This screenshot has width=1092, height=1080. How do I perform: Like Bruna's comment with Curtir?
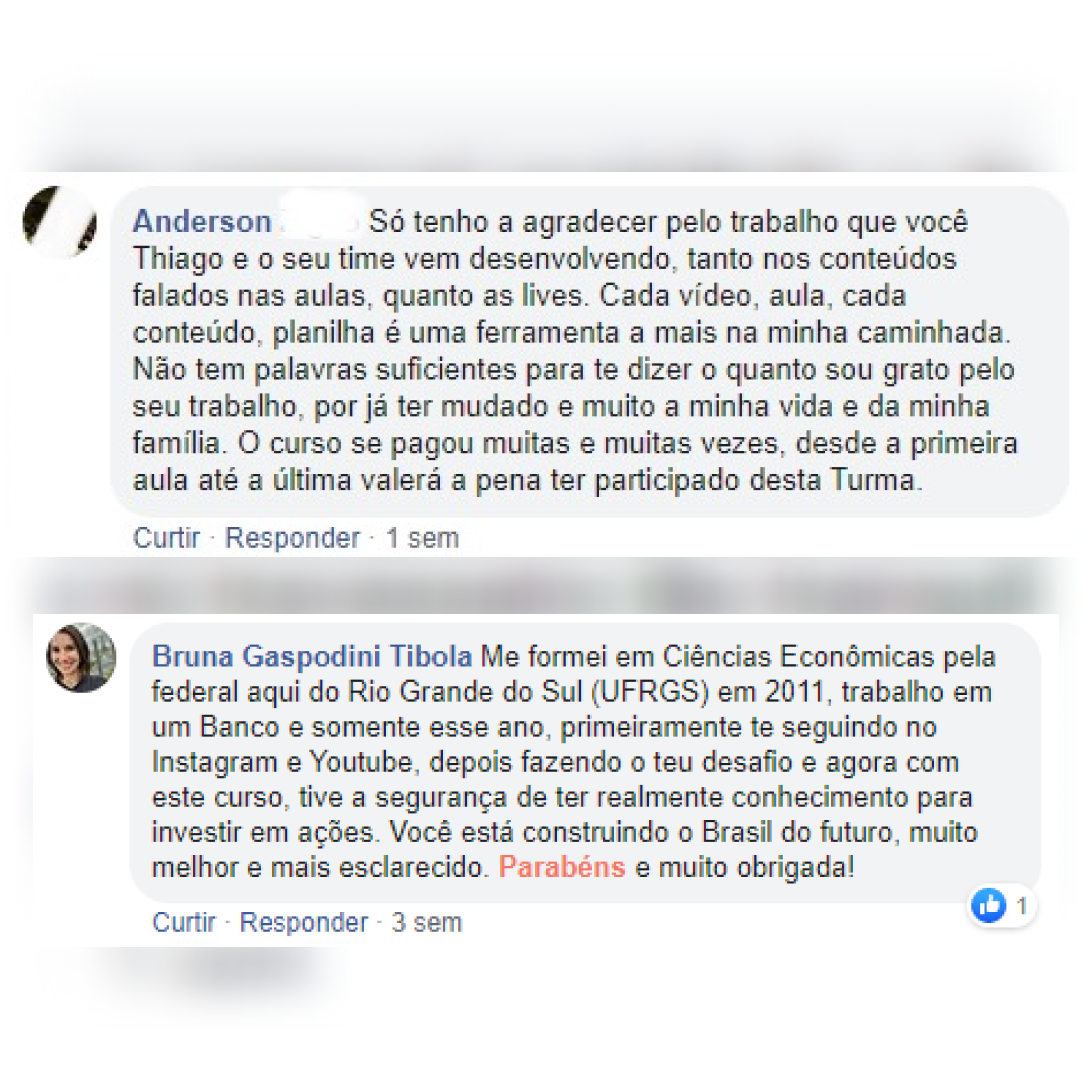coord(184,922)
